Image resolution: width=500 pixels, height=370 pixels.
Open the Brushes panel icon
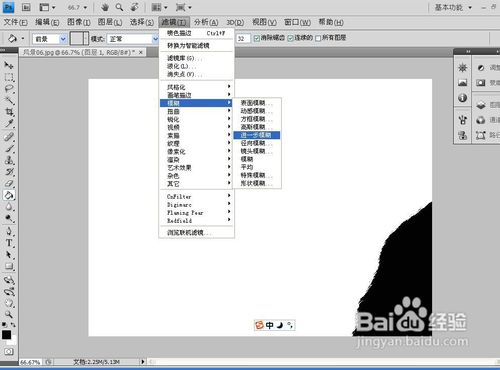[462, 120]
